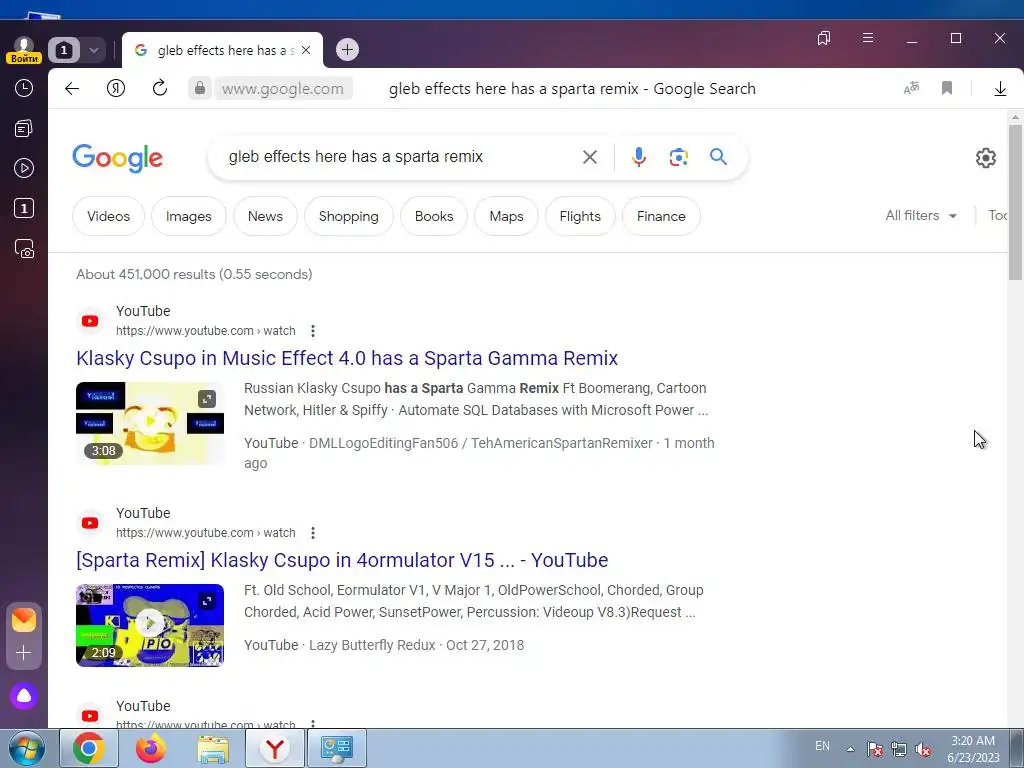1024x768 pixels.
Task: Reload the page with refresh icon
Action: click(x=160, y=88)
